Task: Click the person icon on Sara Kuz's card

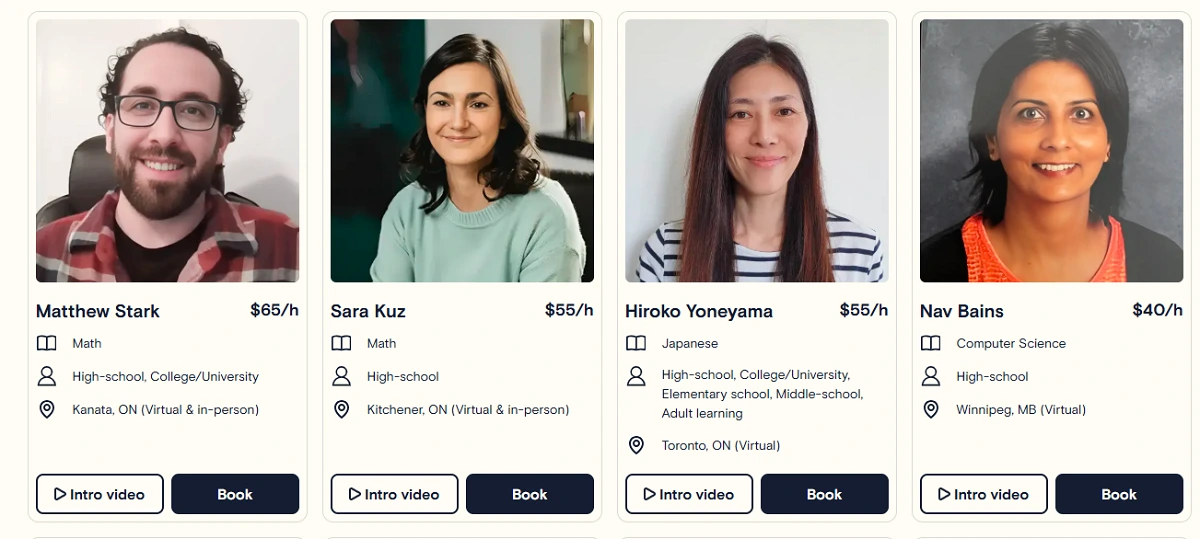Action: 341,376
